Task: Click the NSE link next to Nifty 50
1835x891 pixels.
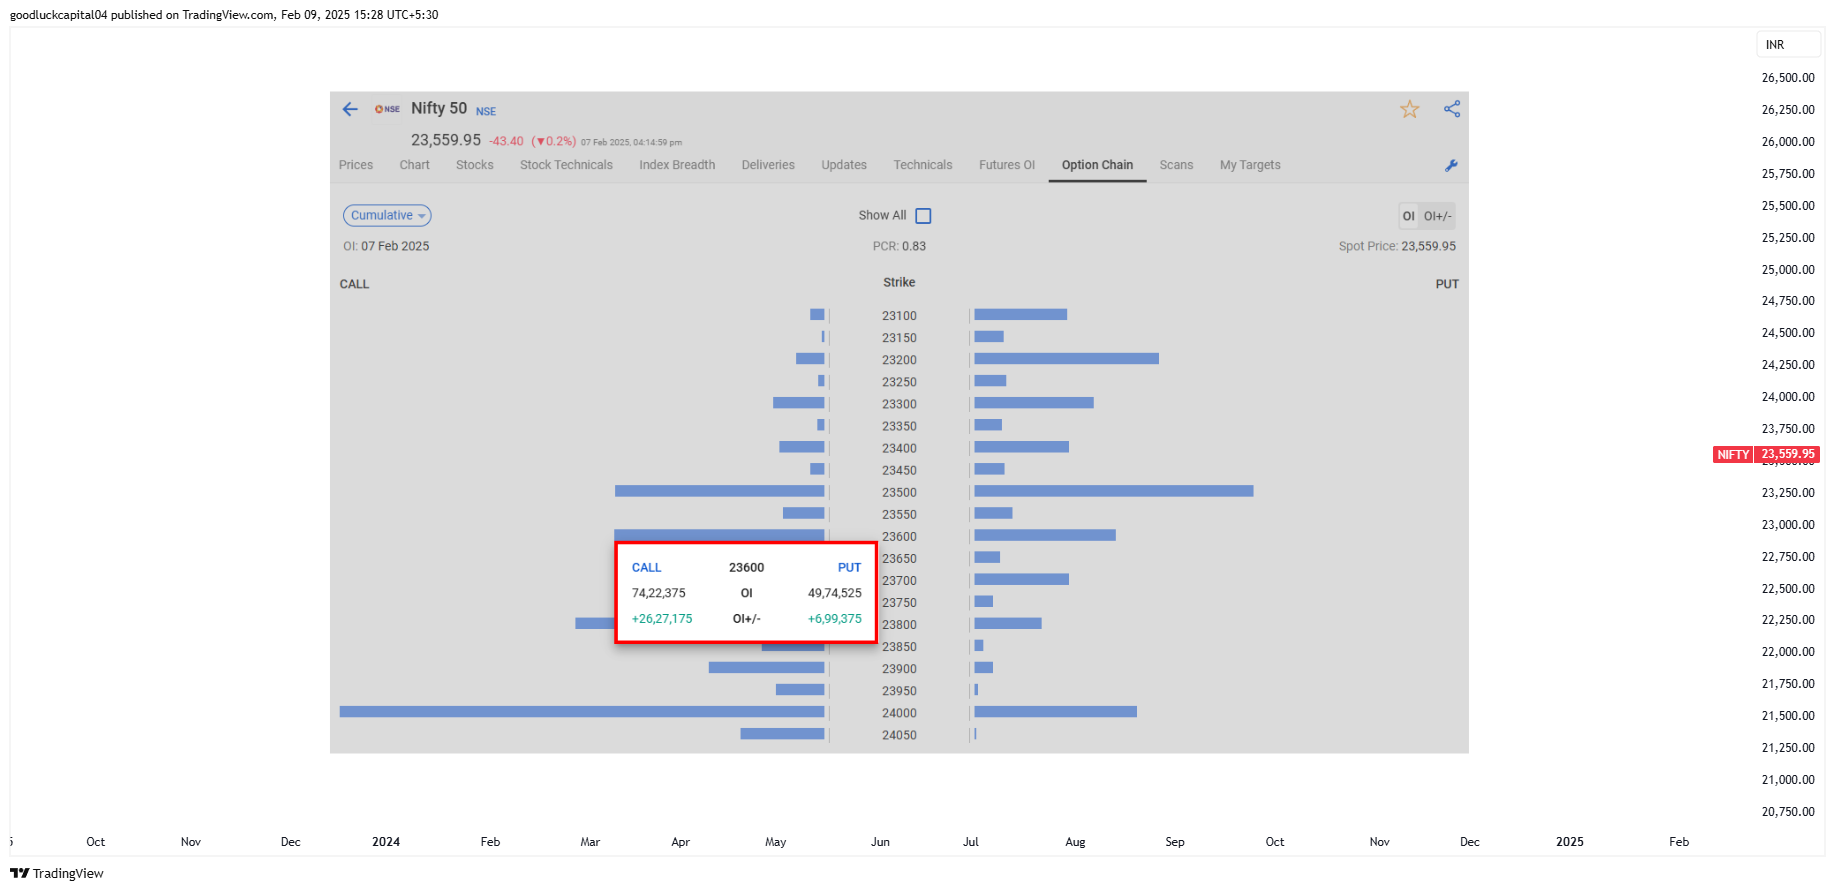Action: point(486,111)
